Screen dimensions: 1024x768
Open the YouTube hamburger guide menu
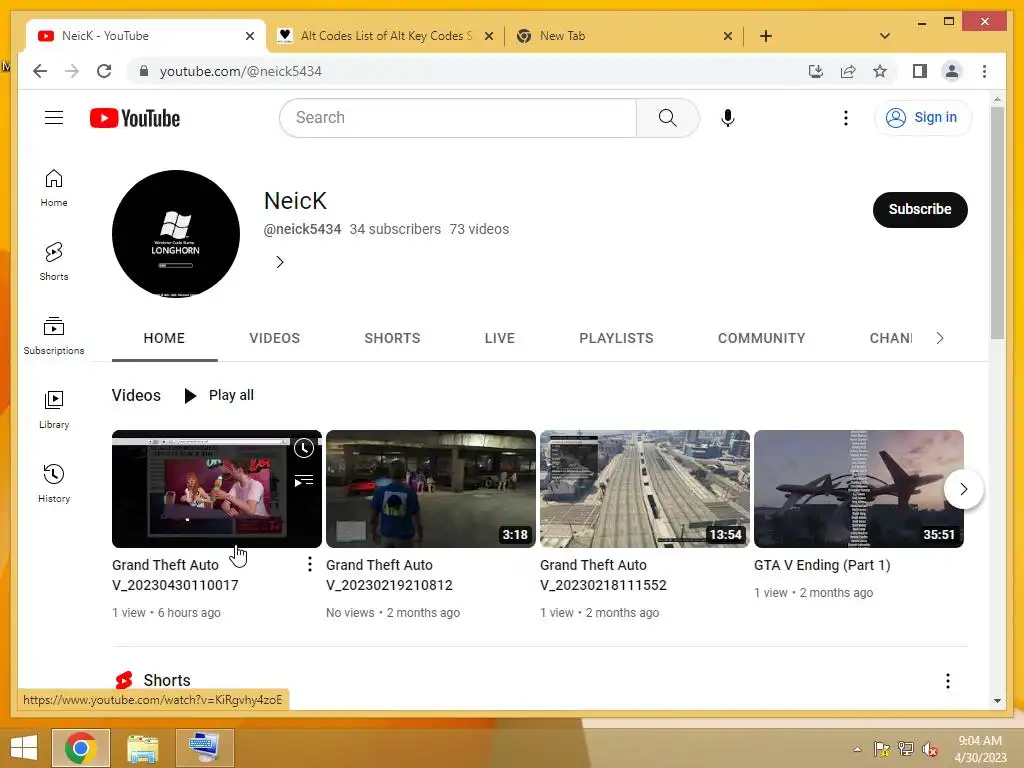pos(54,118)
